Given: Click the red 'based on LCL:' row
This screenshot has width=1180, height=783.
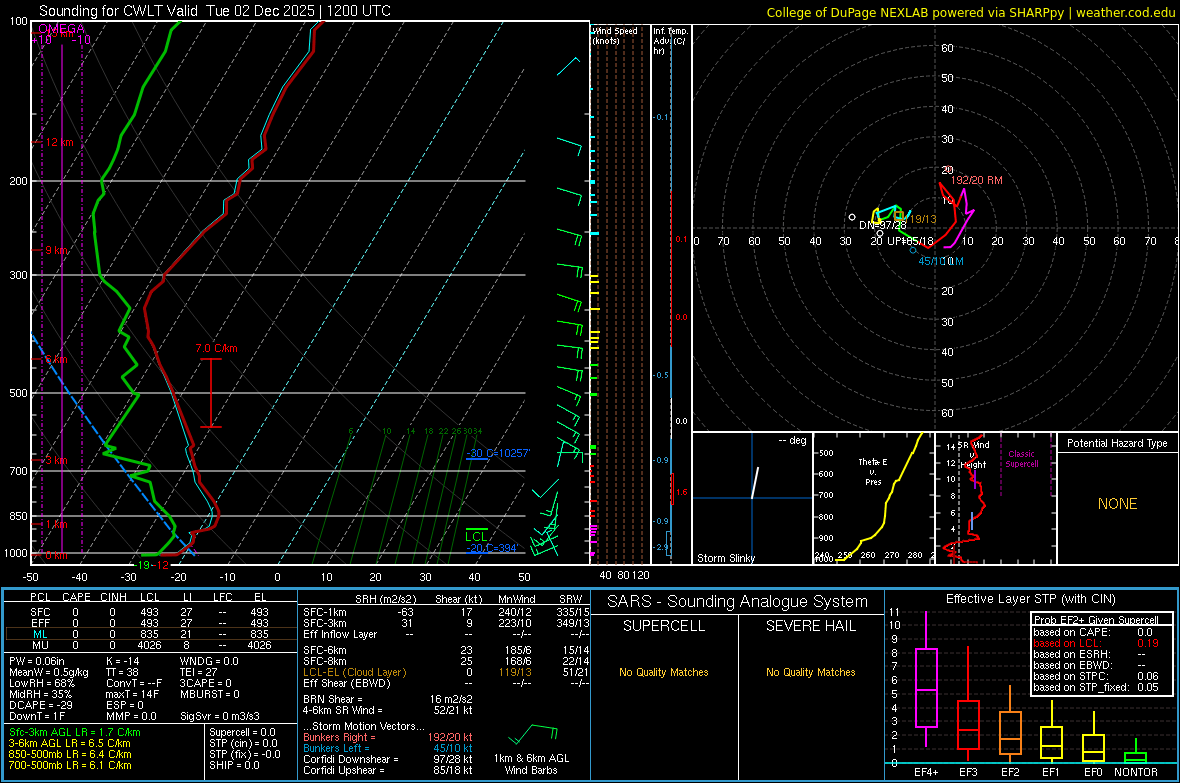Looking at the screenshot, I should [1096, 643].
